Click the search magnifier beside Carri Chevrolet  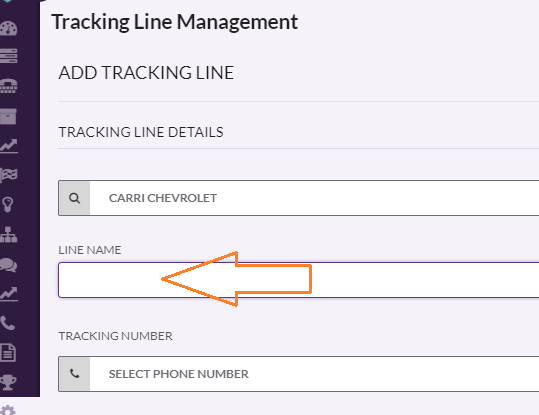click(74, 198)
